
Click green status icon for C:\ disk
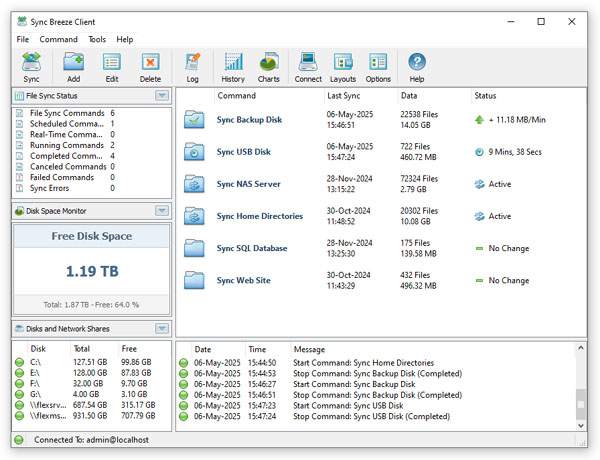click(x=19, y=362)
